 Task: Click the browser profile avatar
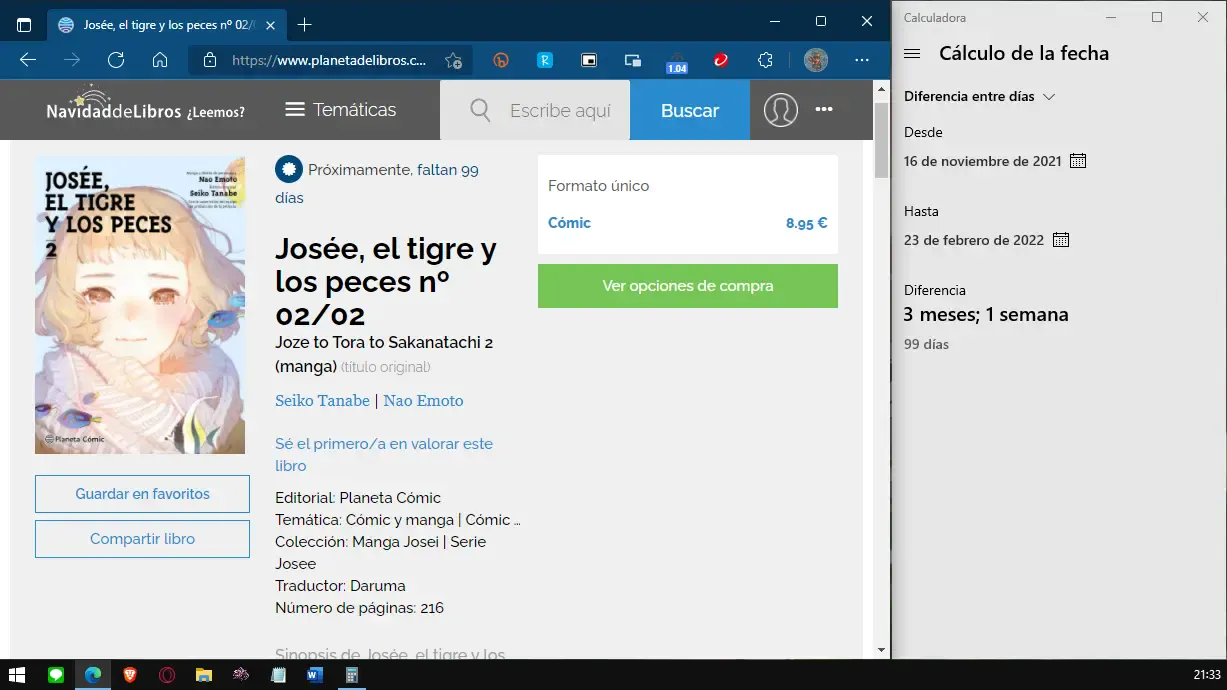(816, 60)
